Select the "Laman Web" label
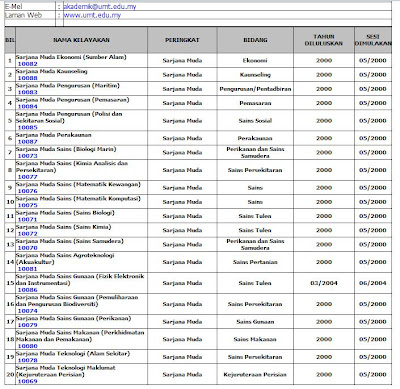The width and height of the screenshot is (400, 389). (24, 15)
